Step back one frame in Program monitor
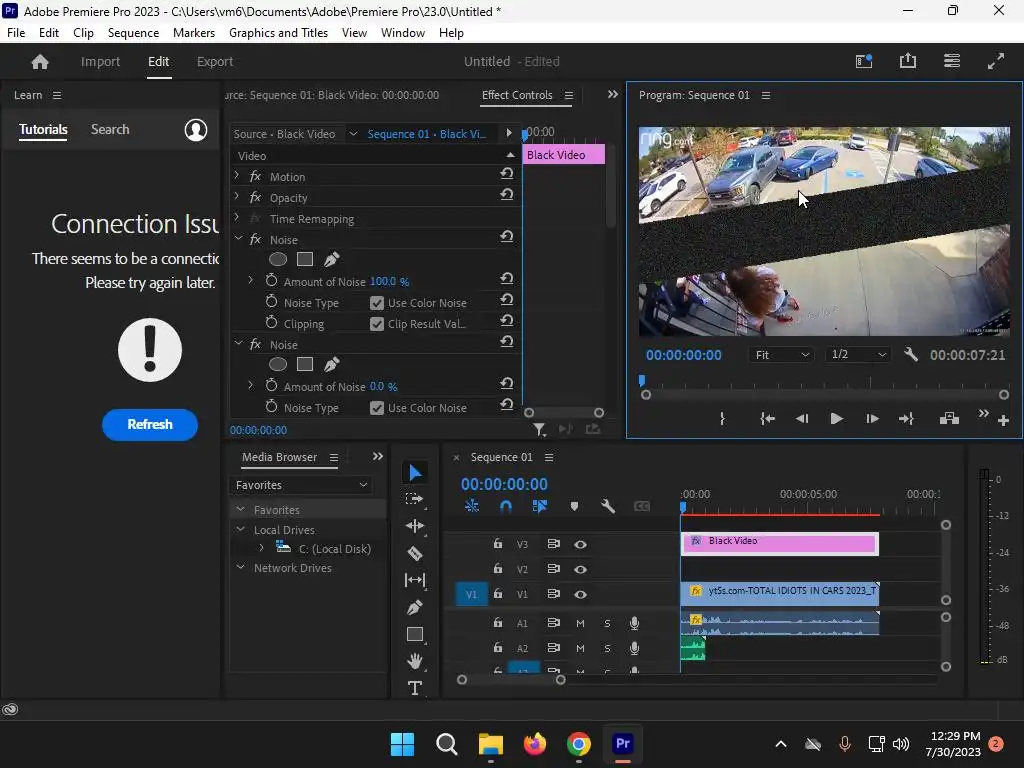The image size is (1024, 768). [x=802, y=419]
